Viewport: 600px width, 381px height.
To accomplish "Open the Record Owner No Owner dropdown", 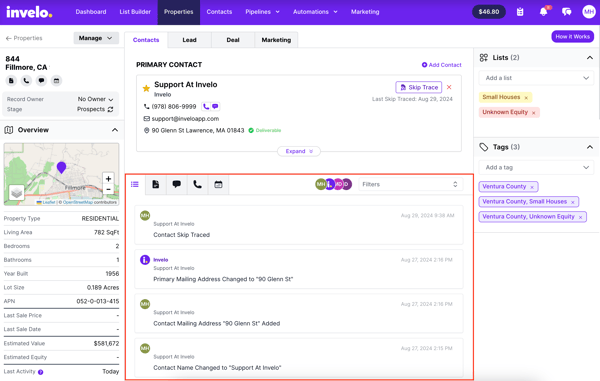I will pos(96,99).
